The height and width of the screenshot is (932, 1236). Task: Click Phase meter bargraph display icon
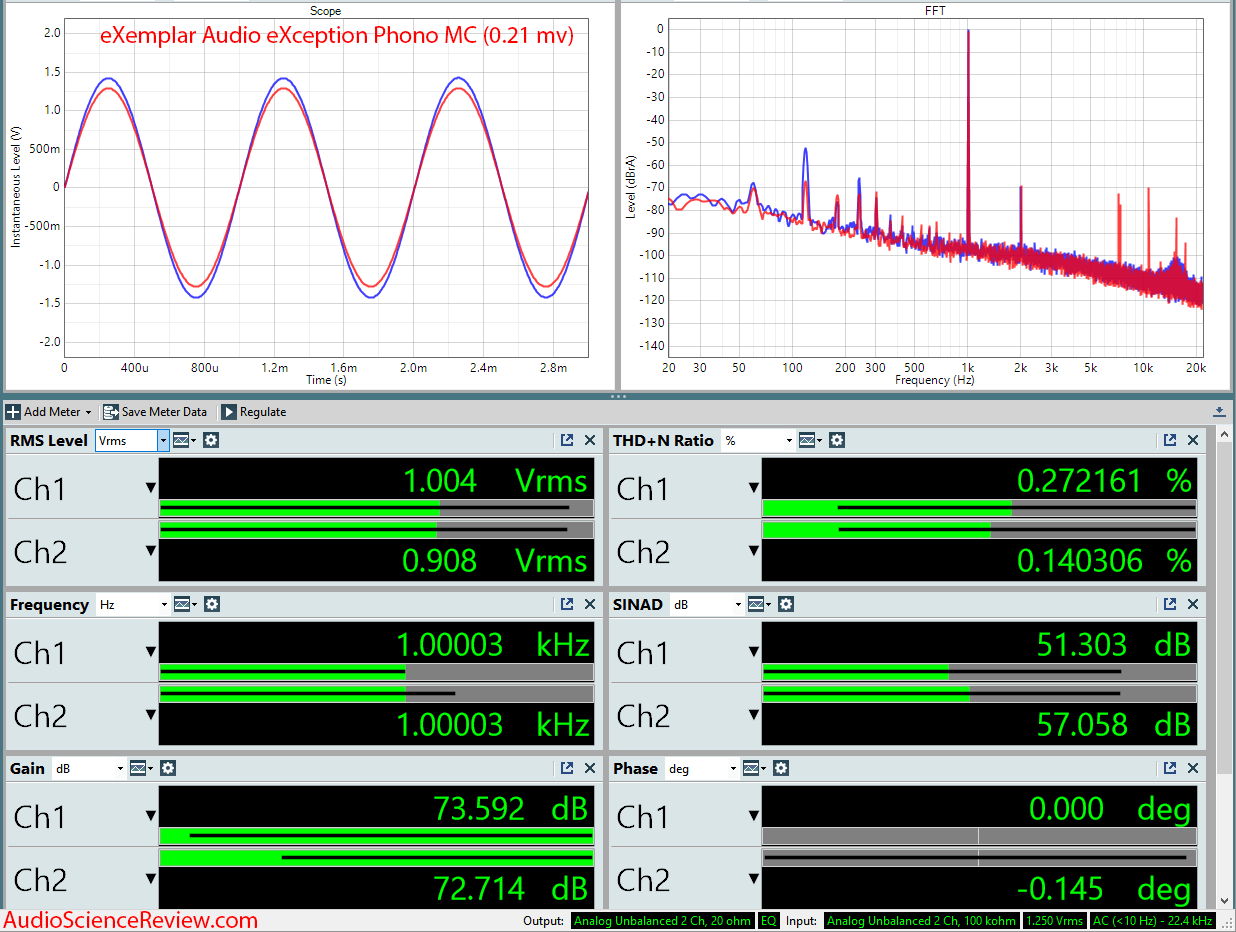point(755,768)
